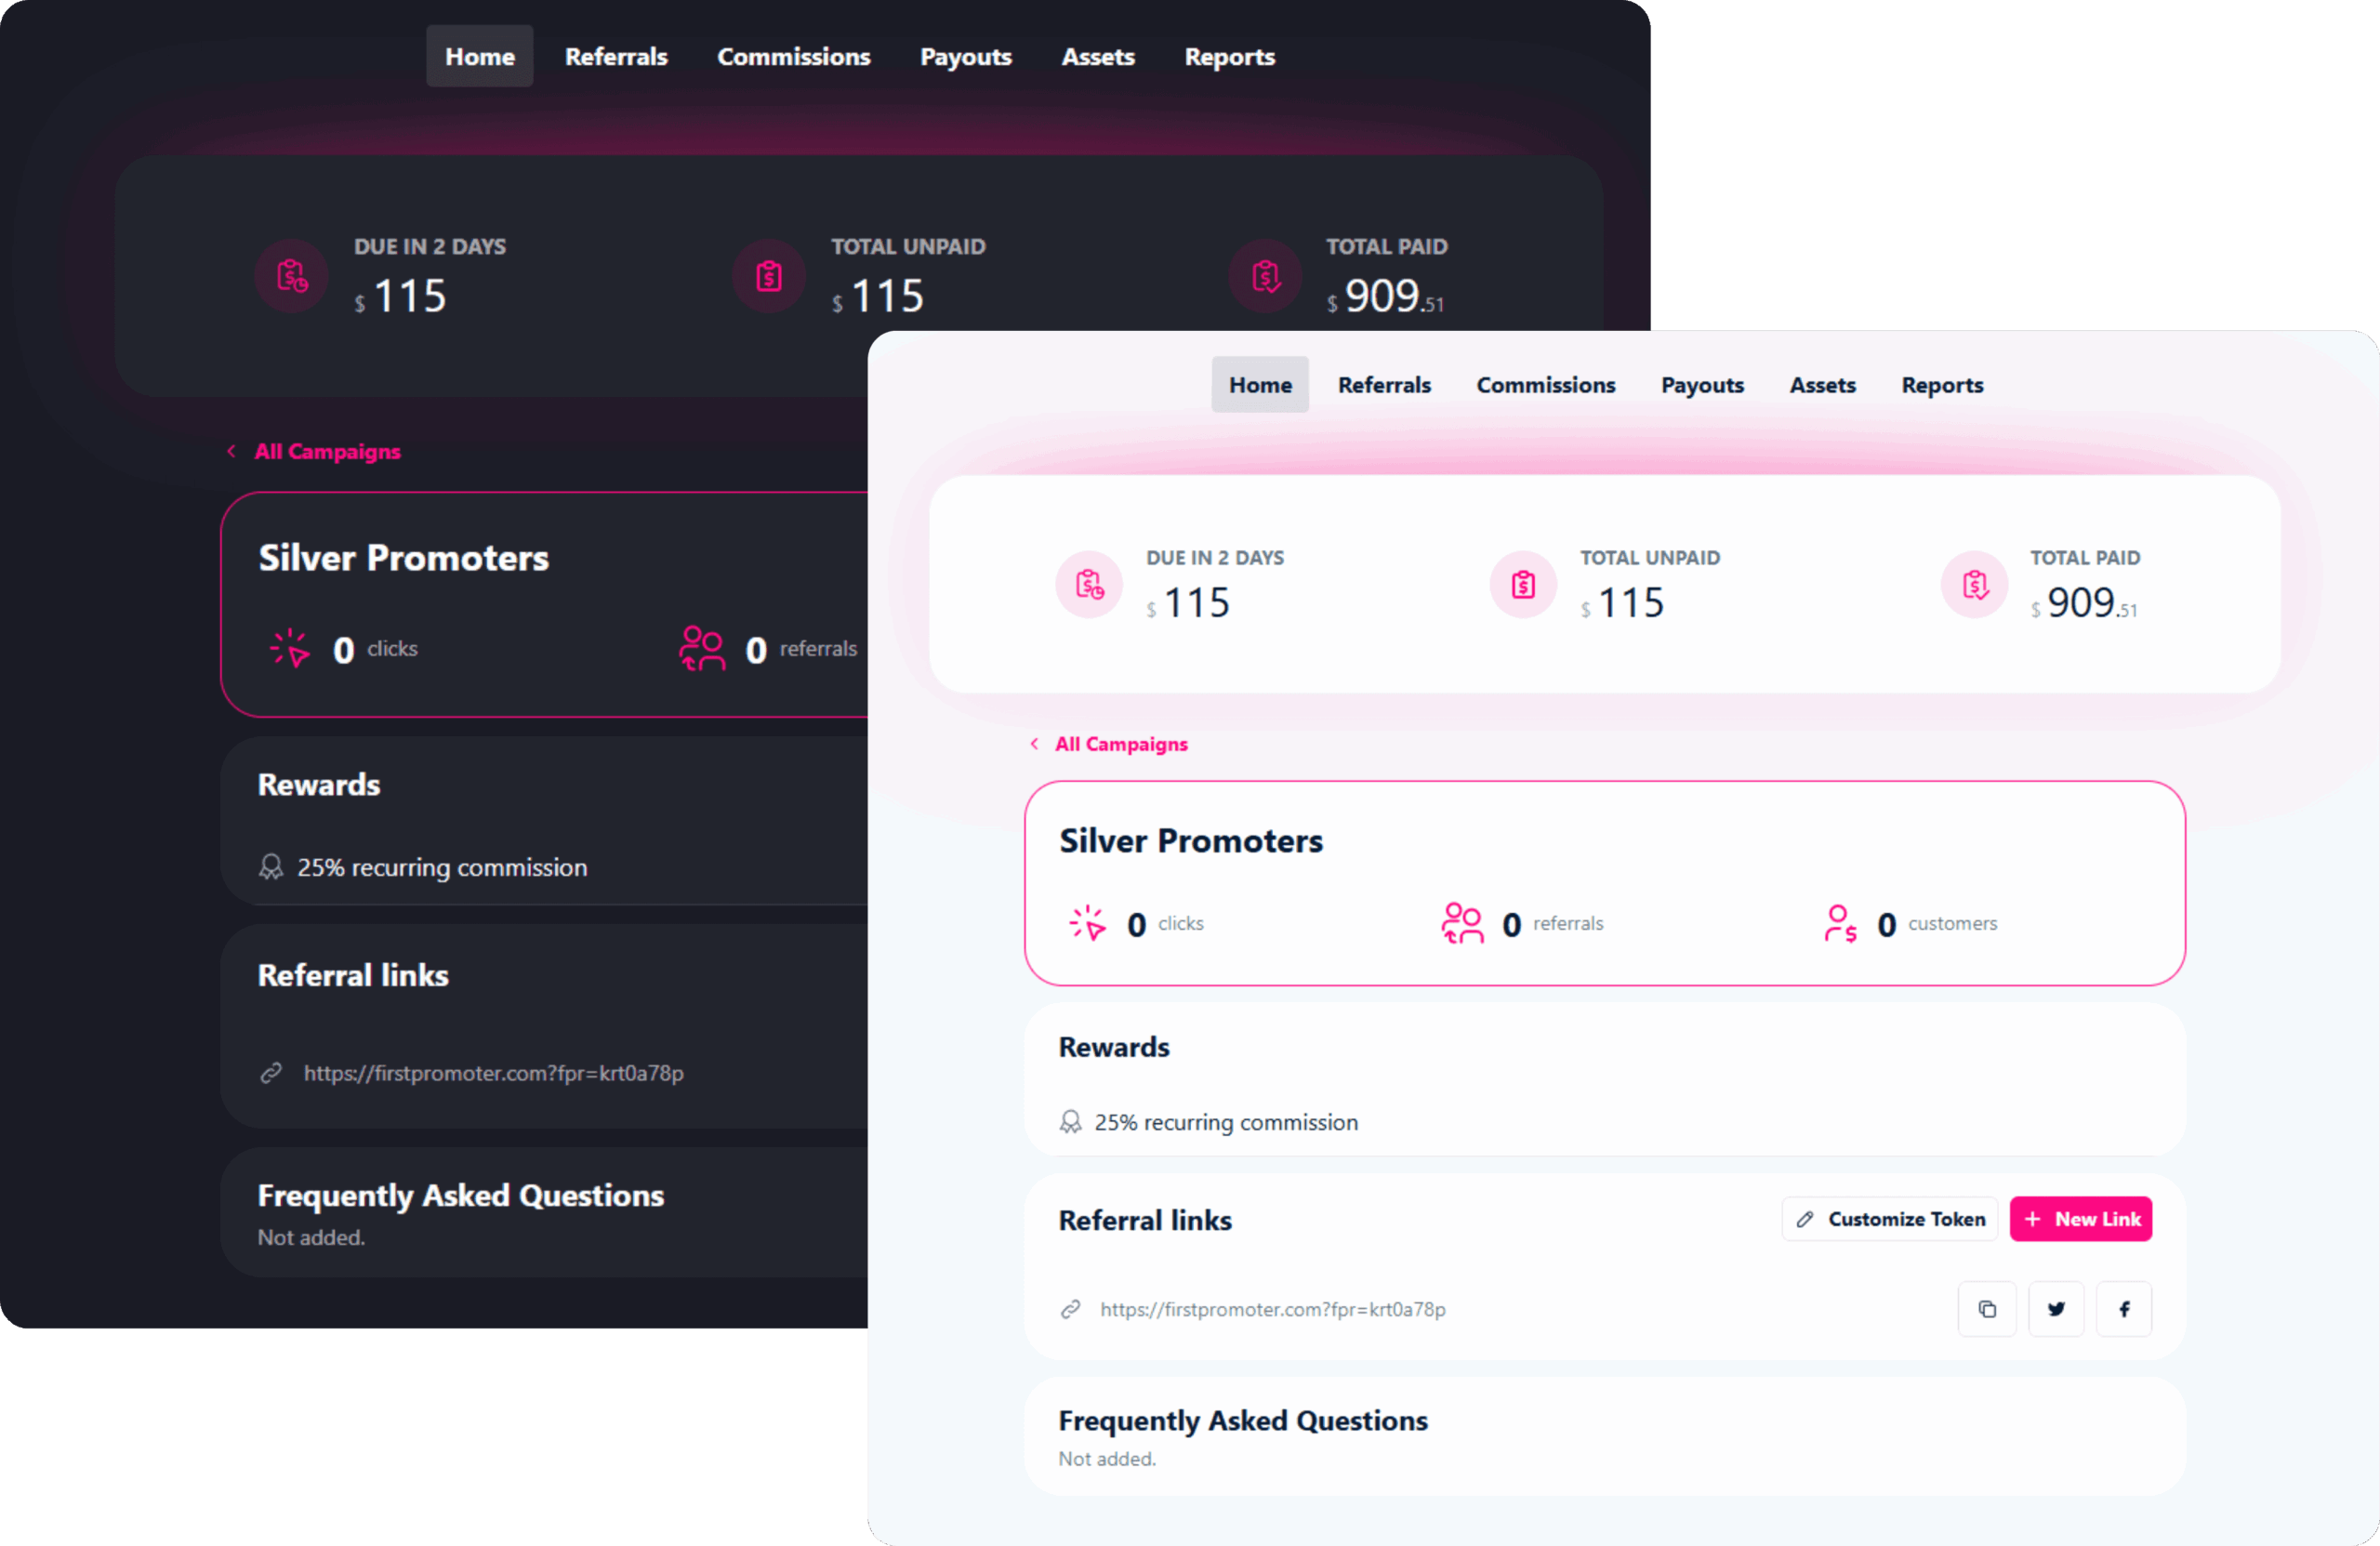Viewport: 2380px width, 1546px height.
Task: Share referral link on Twitter
Action: coord(2056,1309)
